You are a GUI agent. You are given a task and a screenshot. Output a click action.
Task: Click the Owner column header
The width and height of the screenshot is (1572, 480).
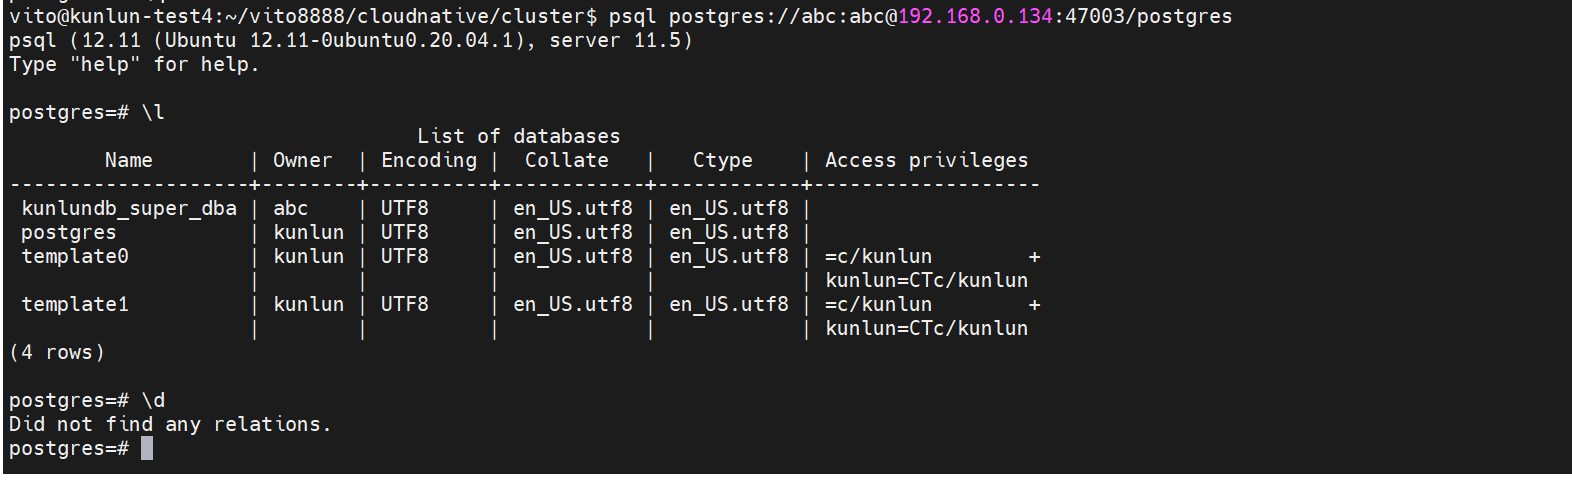(302, 160)
